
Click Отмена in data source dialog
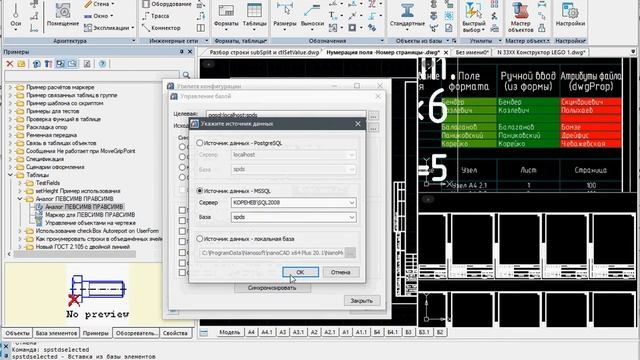[340, 272]
